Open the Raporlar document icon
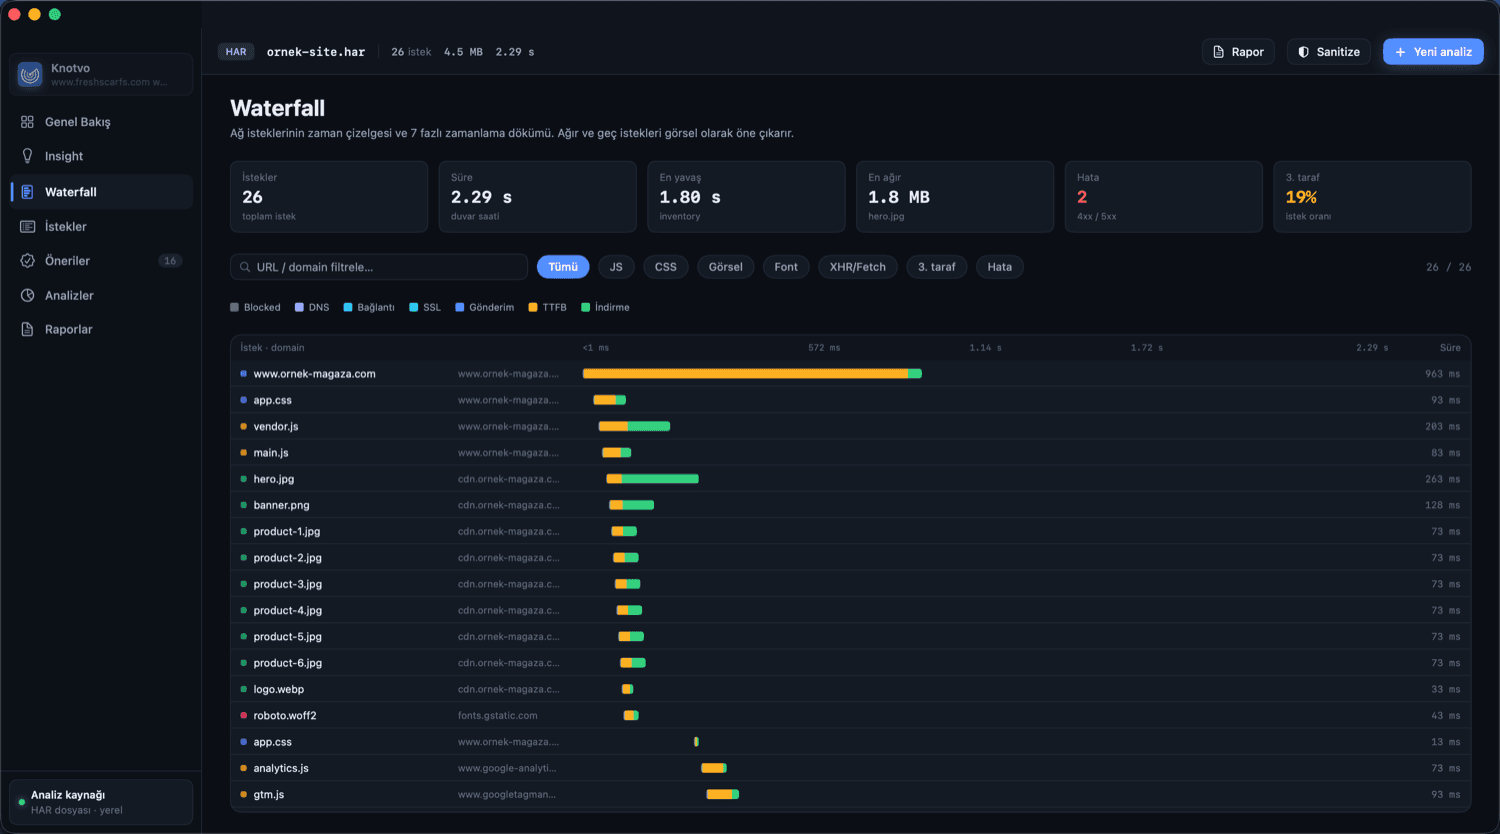Viewport: 1500px width, 834px height. point(27,329)
